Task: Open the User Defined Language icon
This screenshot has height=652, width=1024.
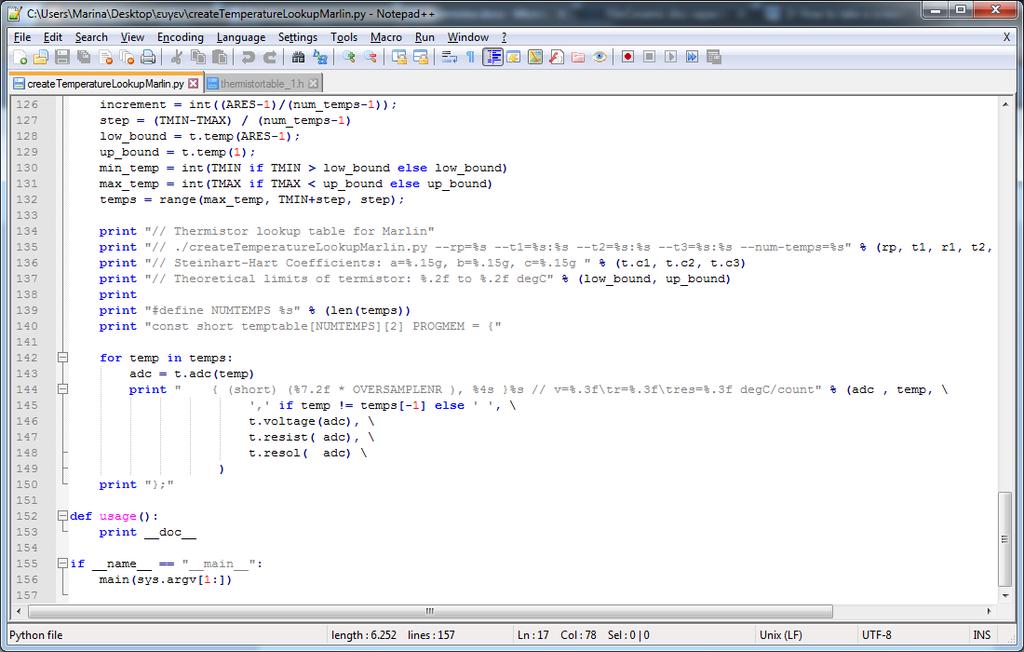Action: 514,57
